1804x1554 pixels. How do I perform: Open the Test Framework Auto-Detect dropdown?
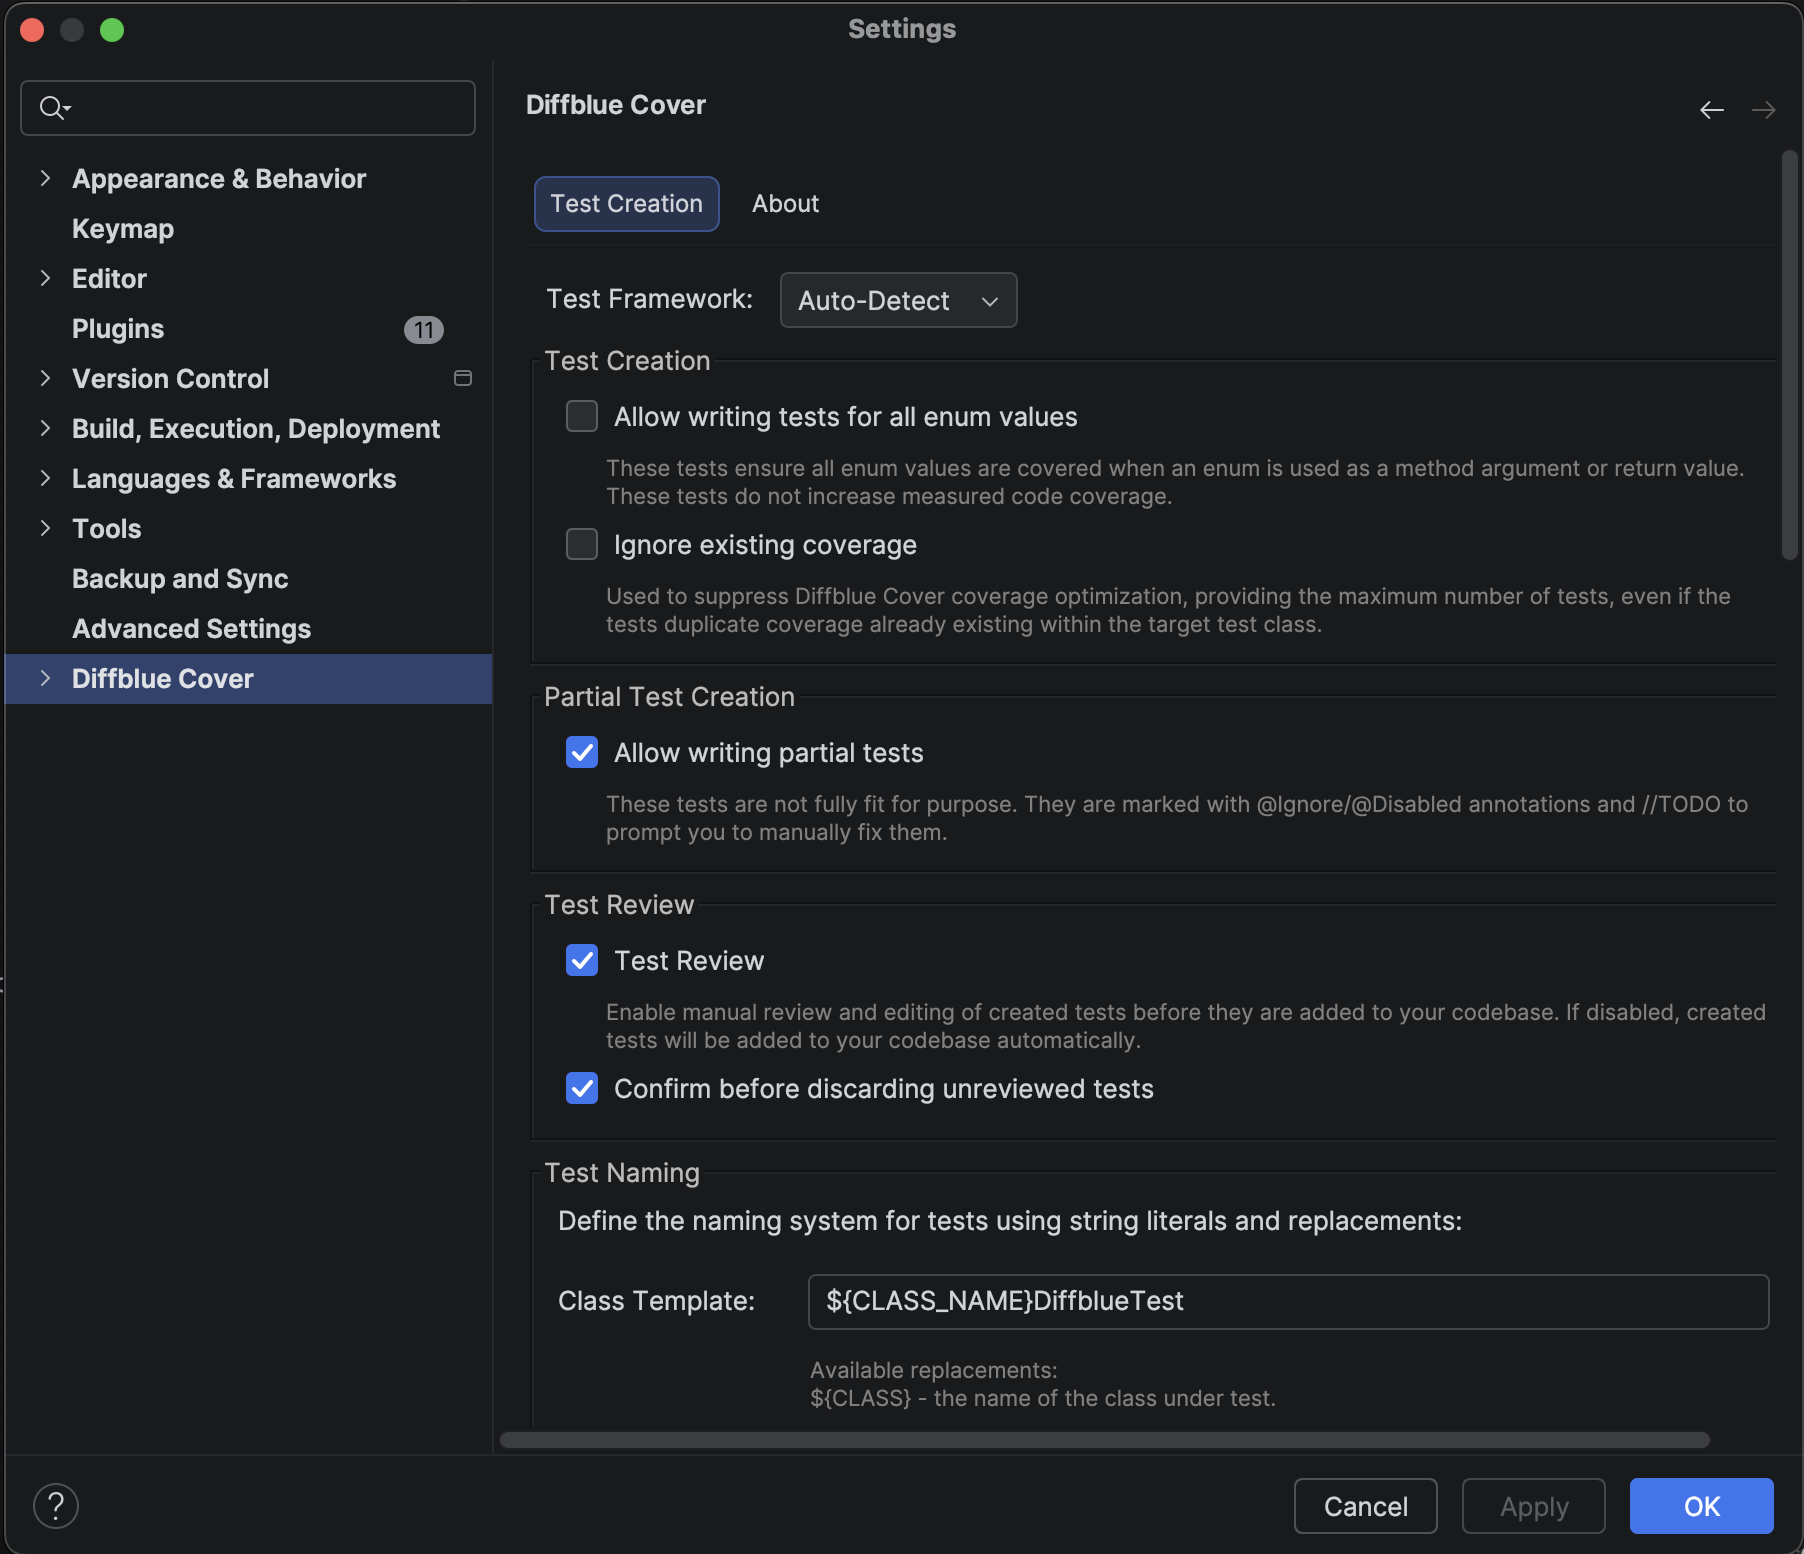tap(898, 300)
